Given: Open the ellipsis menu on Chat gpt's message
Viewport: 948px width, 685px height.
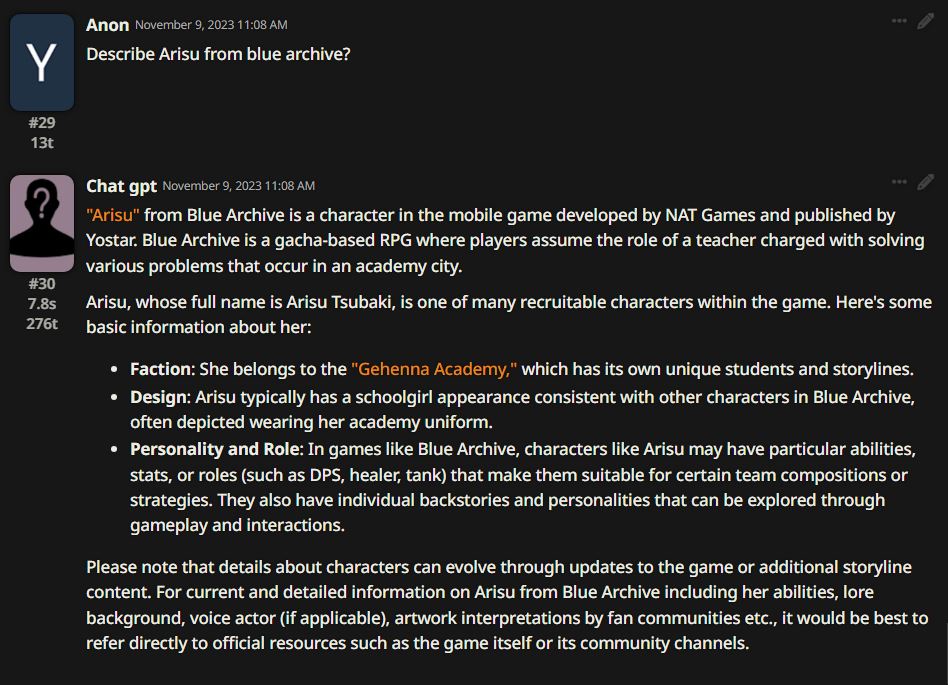Looking at the screenshot, I should [899, 182].
